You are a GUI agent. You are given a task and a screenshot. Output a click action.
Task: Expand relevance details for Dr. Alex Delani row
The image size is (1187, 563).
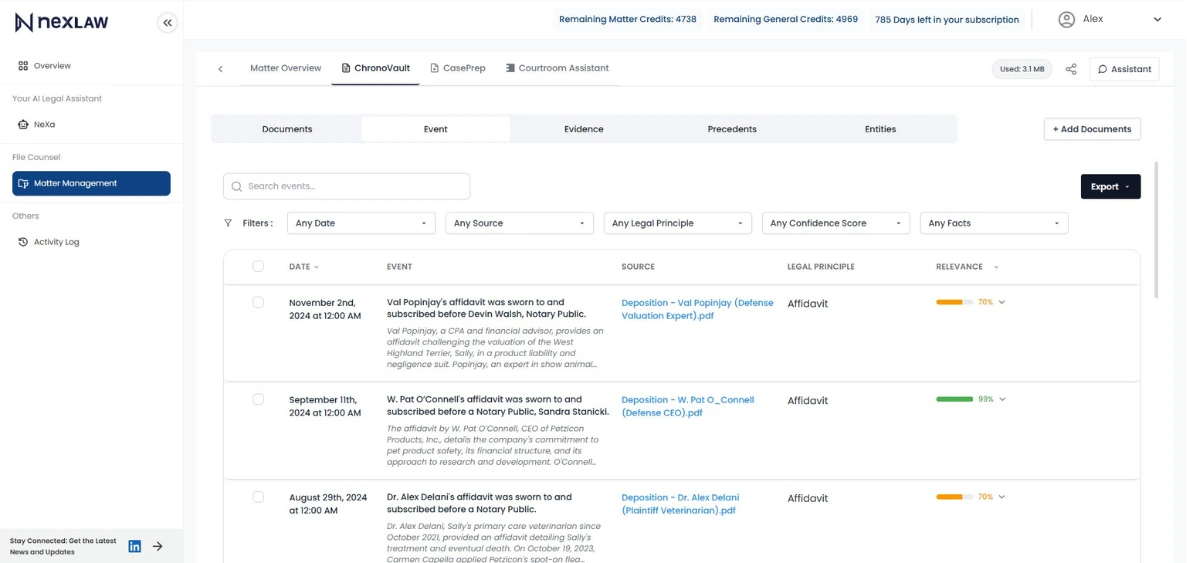point(1002,497)
